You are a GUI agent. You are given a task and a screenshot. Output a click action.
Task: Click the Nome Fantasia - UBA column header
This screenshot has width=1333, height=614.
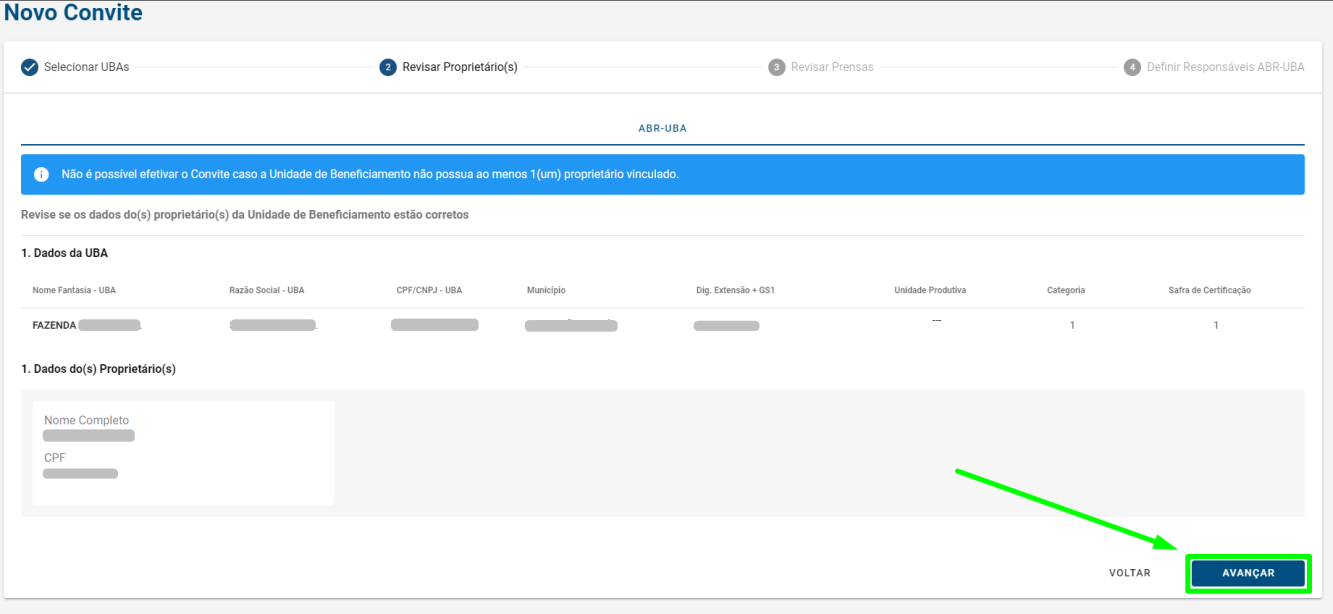(74, 290)
